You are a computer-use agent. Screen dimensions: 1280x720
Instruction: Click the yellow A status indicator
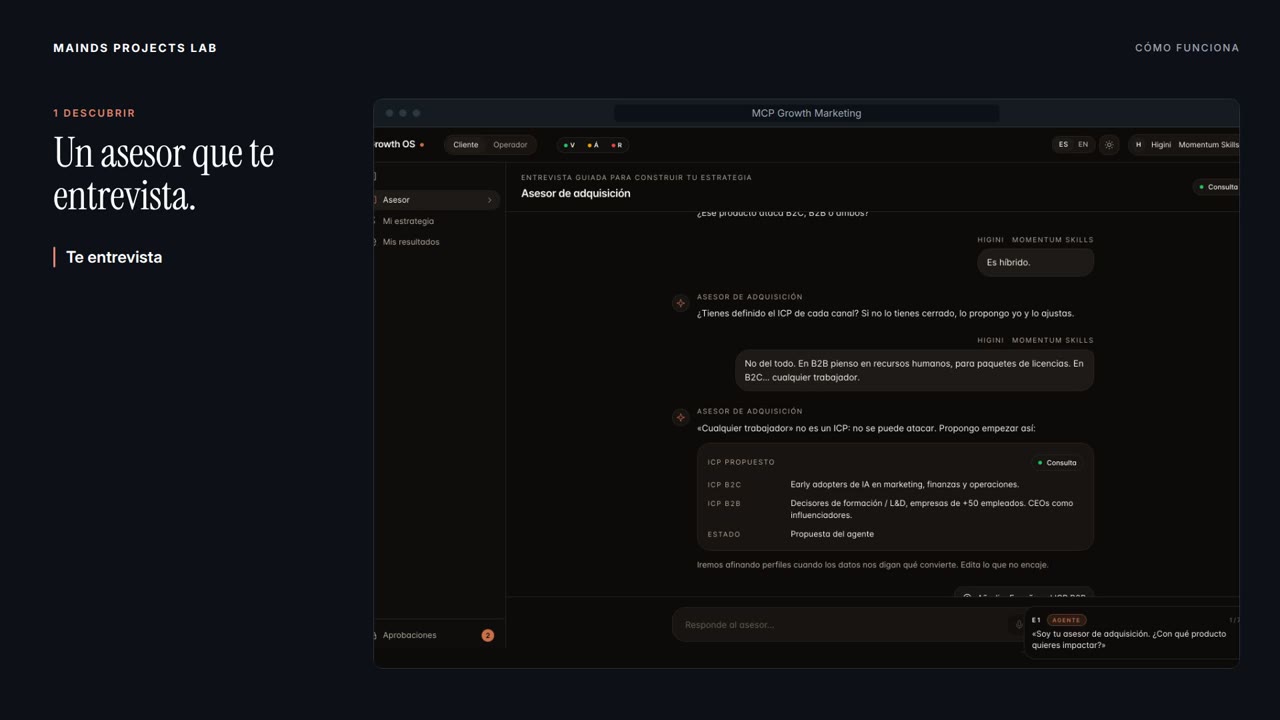593,145
